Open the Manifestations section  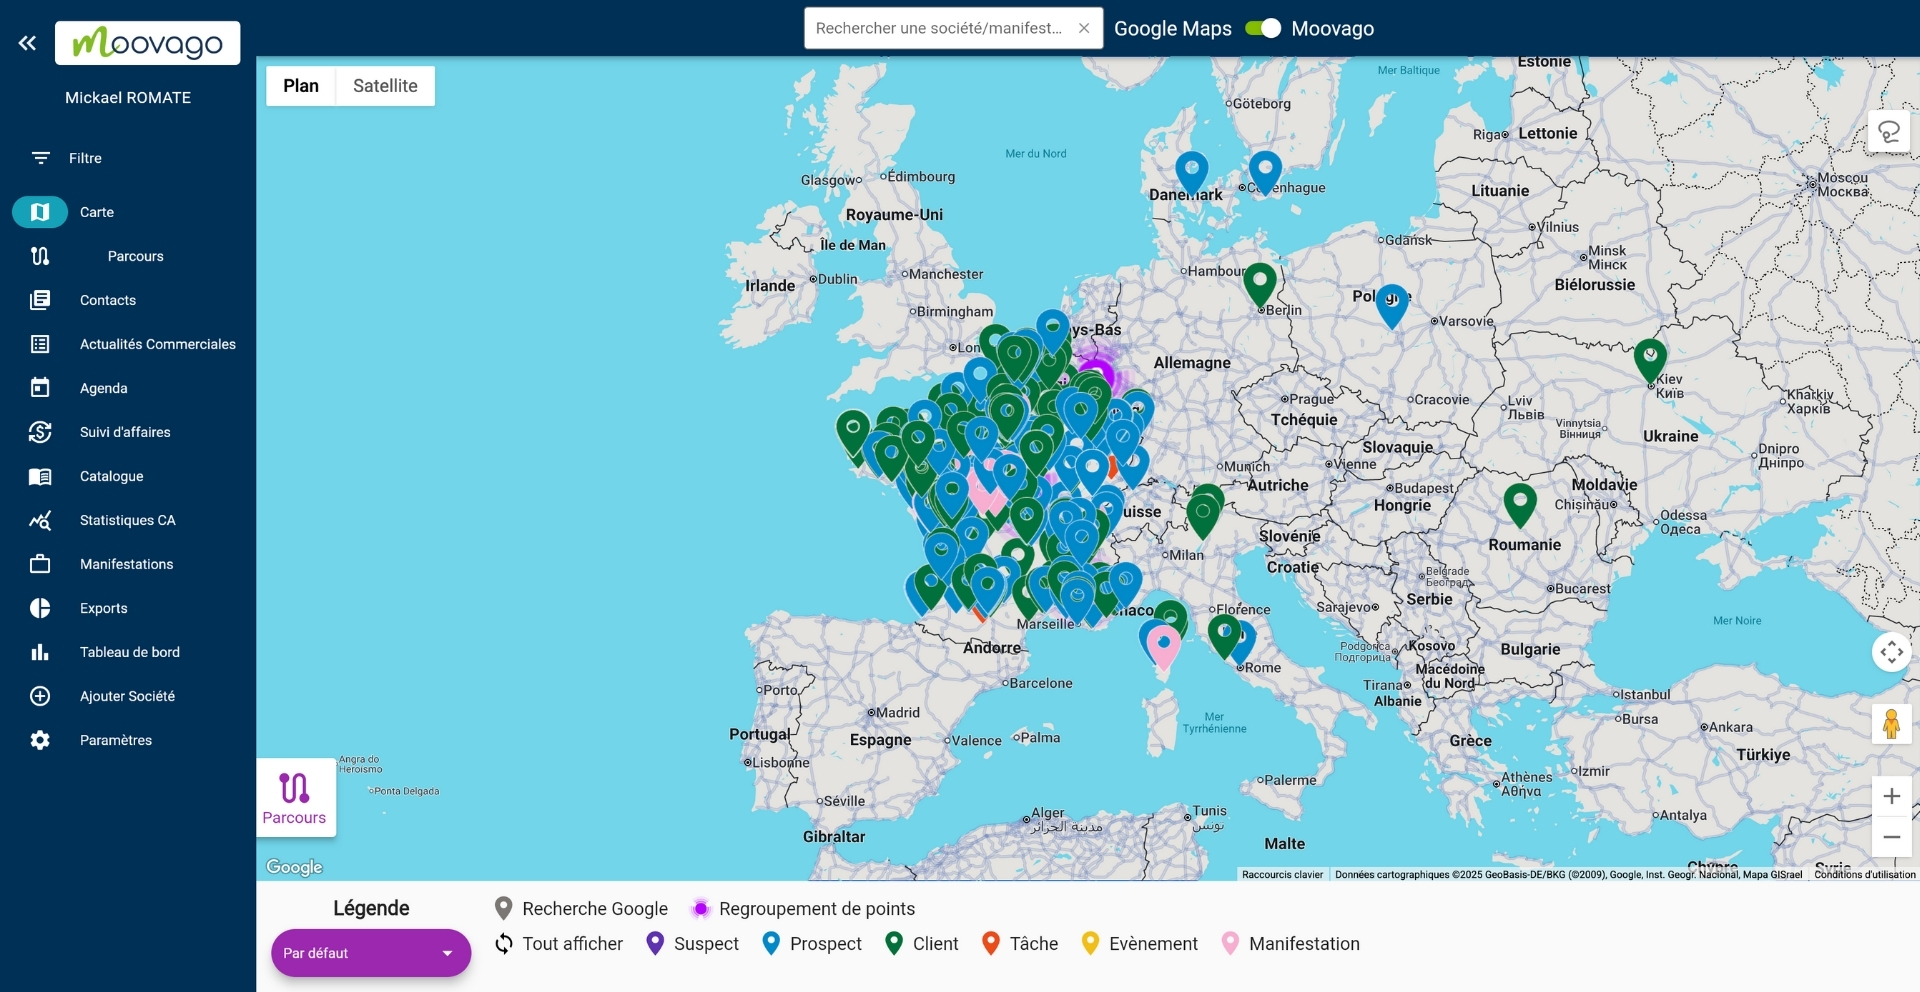point(126,564)
